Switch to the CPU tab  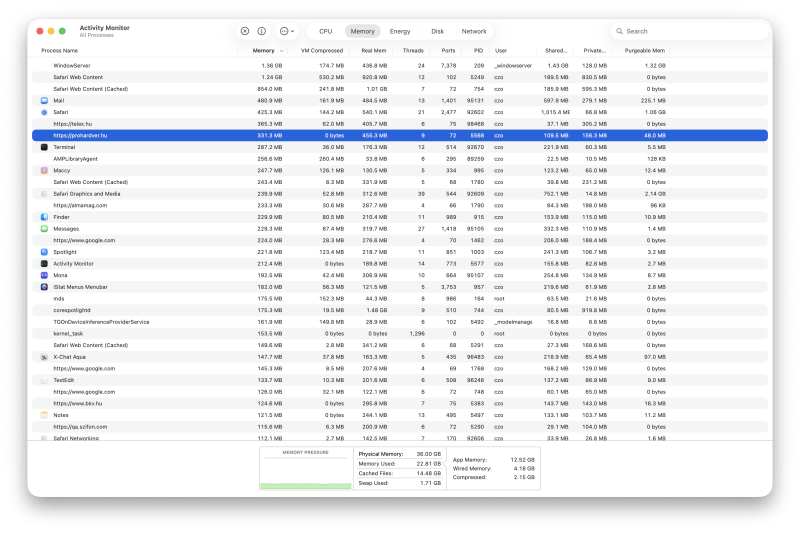click(x=326, y=31)
